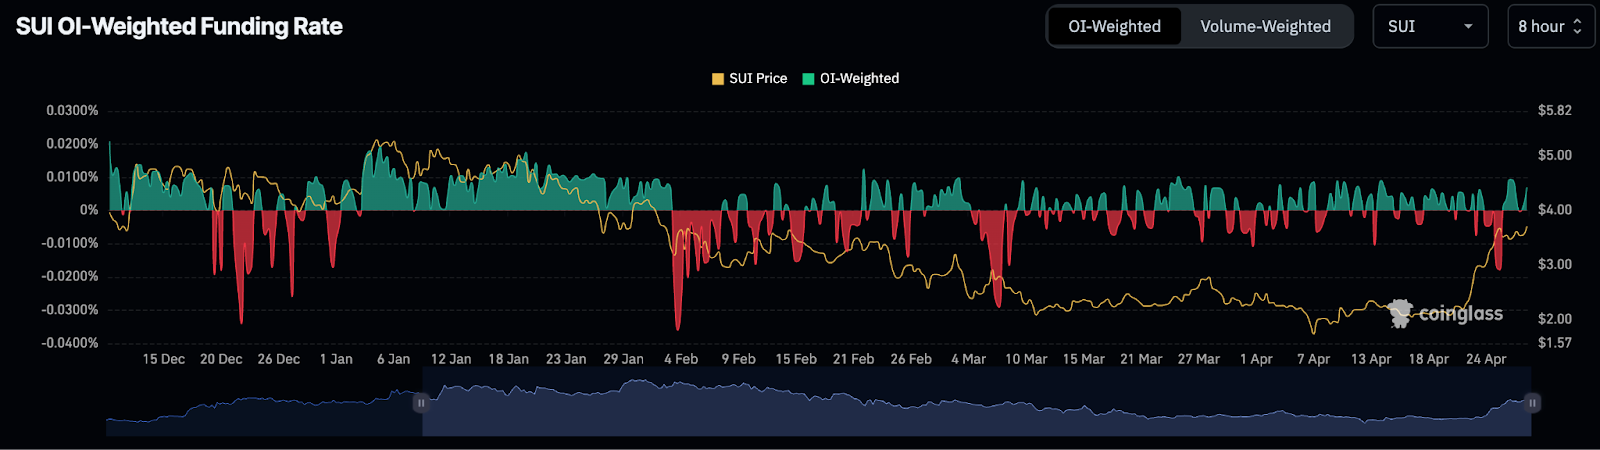The image size is (1600, 450).
Task: Click the 0% left axis label
Action: (89, 210)
